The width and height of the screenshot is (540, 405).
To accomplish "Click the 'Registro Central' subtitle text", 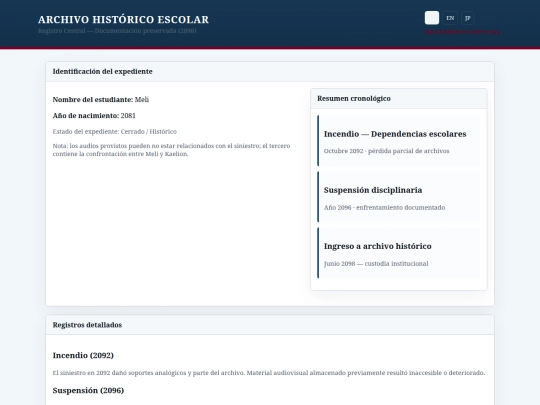I will tap(117, 31).
